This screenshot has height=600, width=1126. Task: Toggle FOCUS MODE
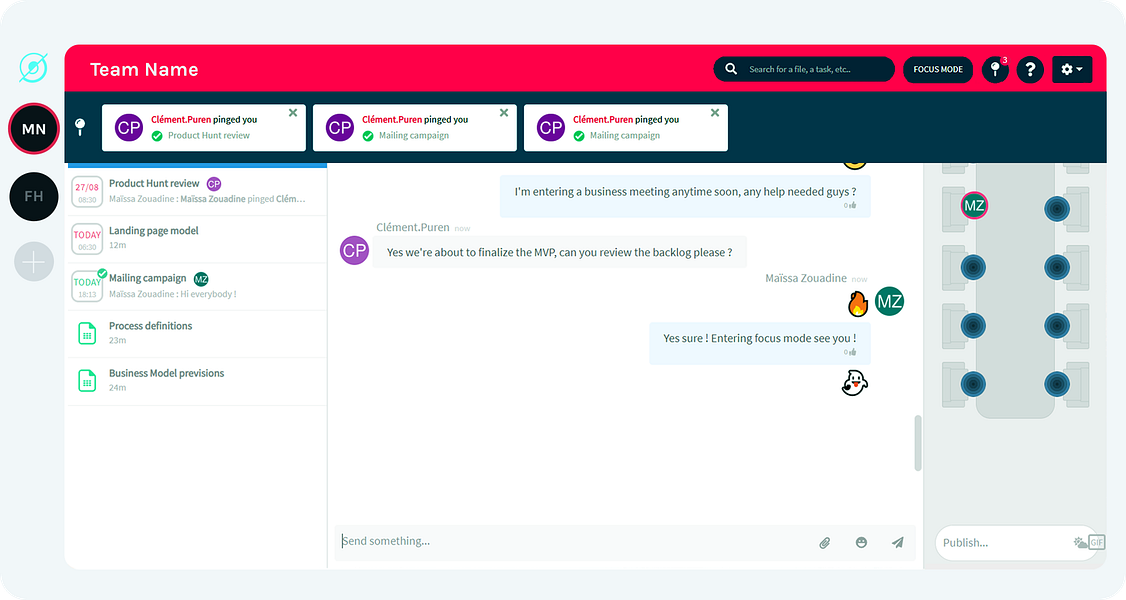point(938,70)
